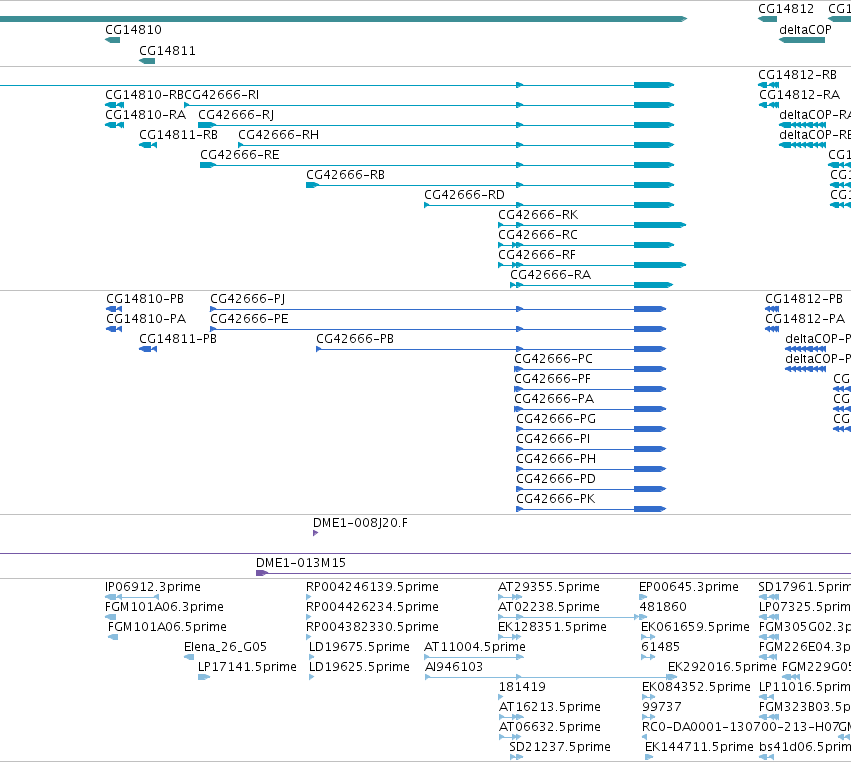The width and height of the screenshot is (851, 762).
Task: Click protein CG14812-PA label
Action: [805, 319]
